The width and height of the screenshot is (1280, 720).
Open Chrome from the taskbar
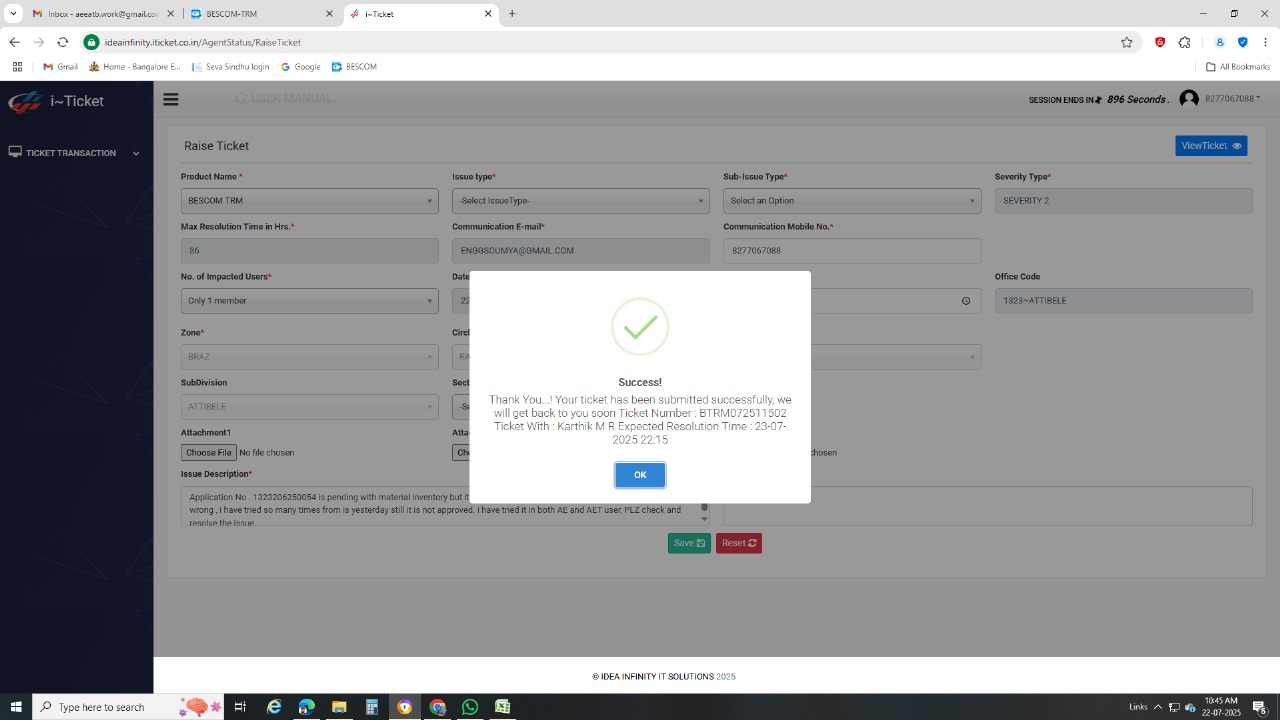pyautogui.click(x=437, y=707)
